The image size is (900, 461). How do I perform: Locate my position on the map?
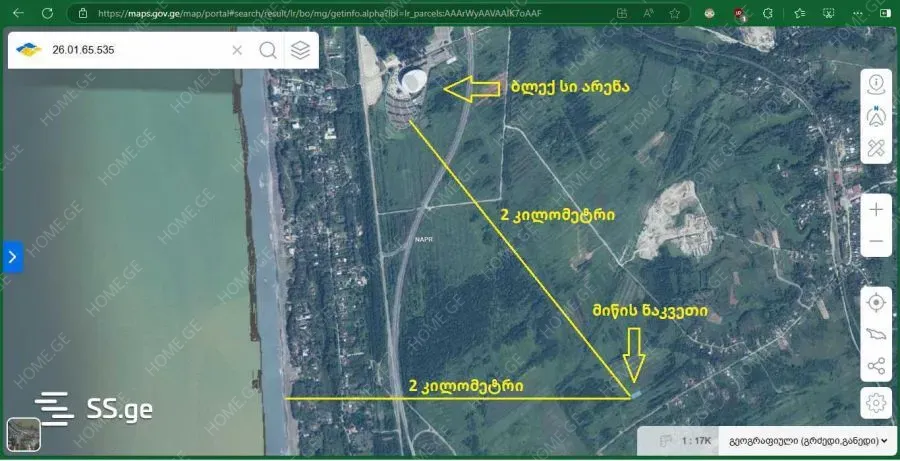point(876,302)
